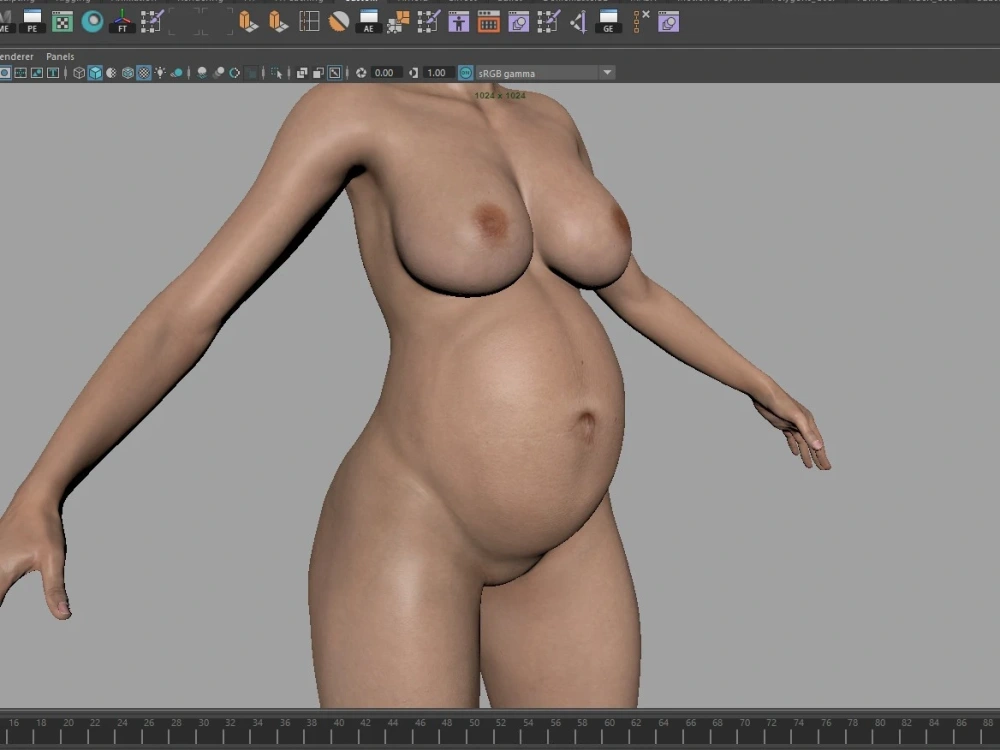Click the isolate select cursor icon
Screen dimensions: 1000x750
coord(276,73)
